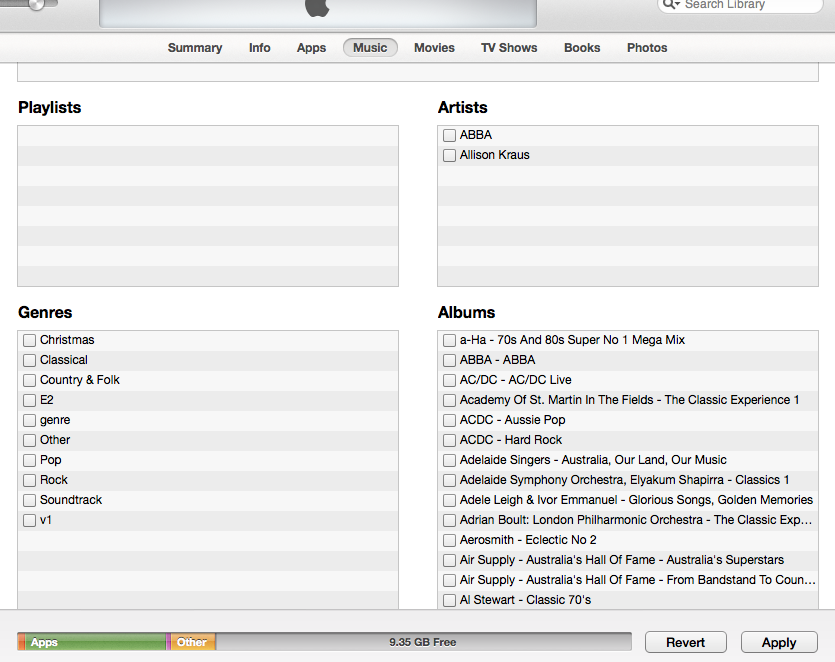Tick the Classical genre checkbox
Image resolution: width=835 pixels, height=662 pixels.
coord(29,361)
